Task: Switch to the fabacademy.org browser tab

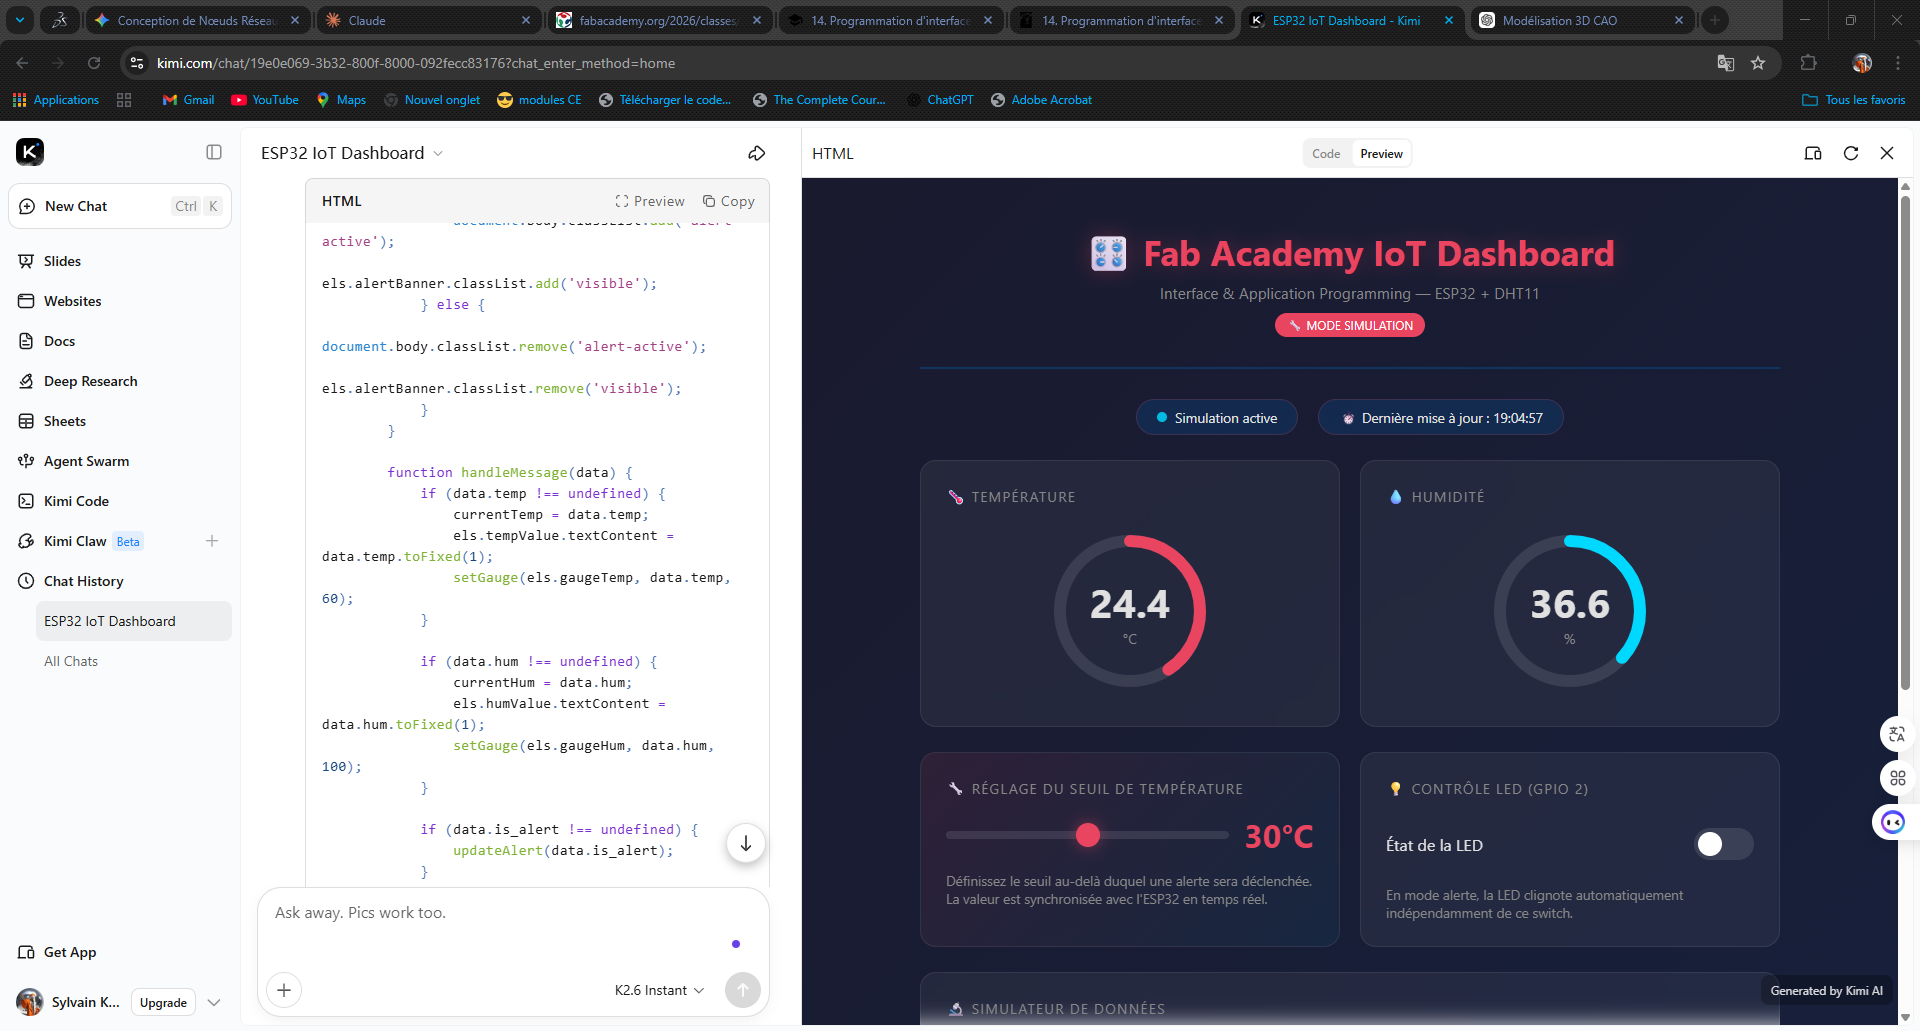Action: (661, 20)
